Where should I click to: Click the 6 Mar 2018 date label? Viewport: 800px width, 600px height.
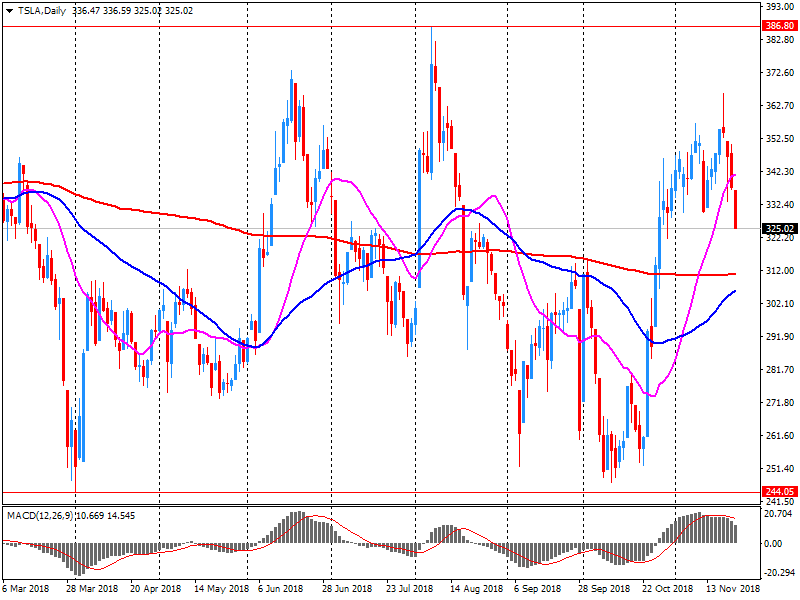[26, 588]
